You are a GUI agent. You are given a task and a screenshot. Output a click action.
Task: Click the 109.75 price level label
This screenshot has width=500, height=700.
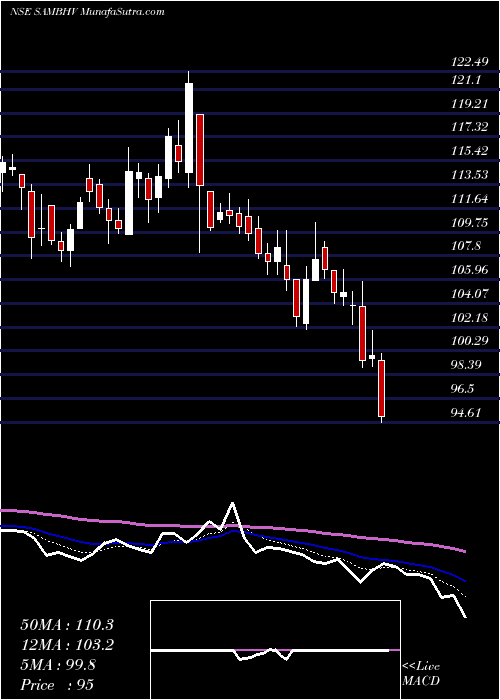click(x=470, y=222)
